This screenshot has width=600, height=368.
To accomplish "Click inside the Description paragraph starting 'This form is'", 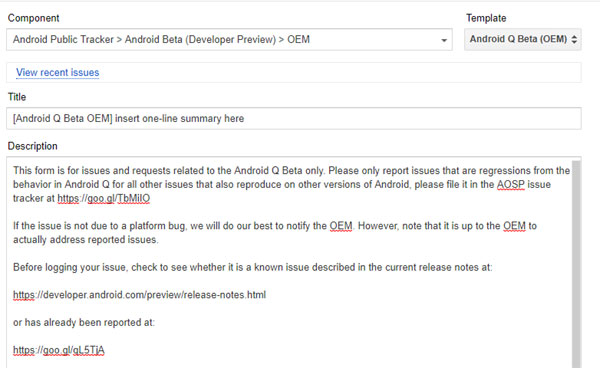I will (291, 184).
